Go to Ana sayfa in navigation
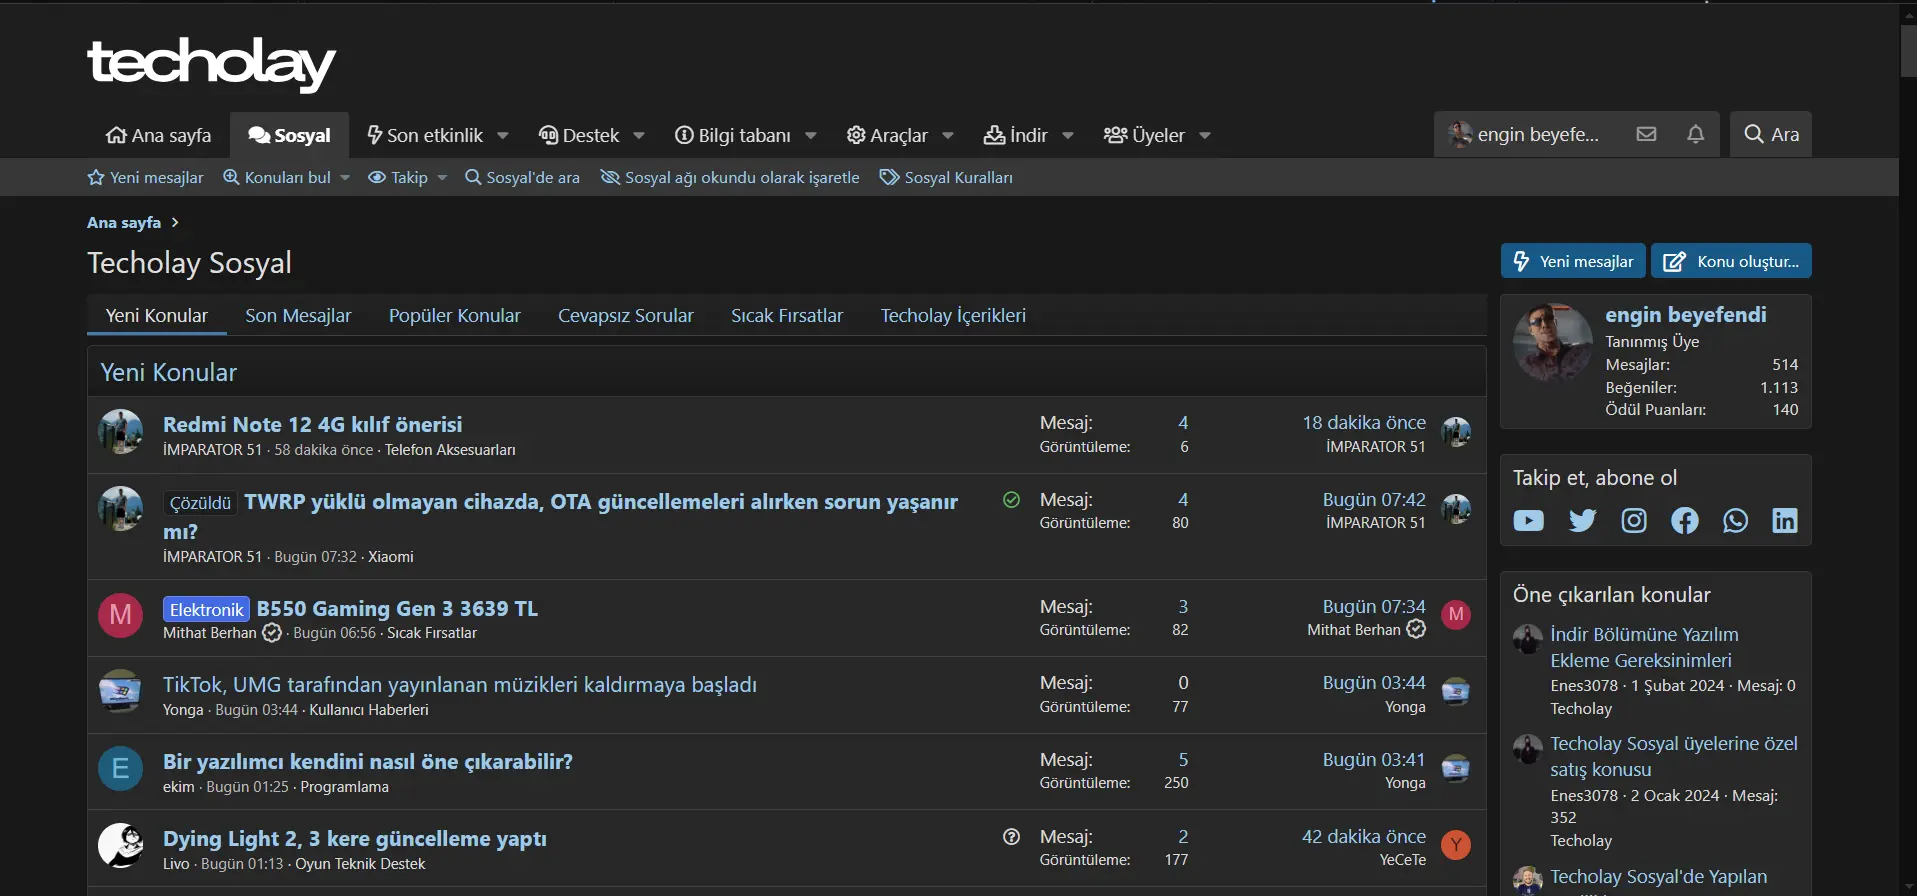 pyautogui.click(x=158, y=135)
